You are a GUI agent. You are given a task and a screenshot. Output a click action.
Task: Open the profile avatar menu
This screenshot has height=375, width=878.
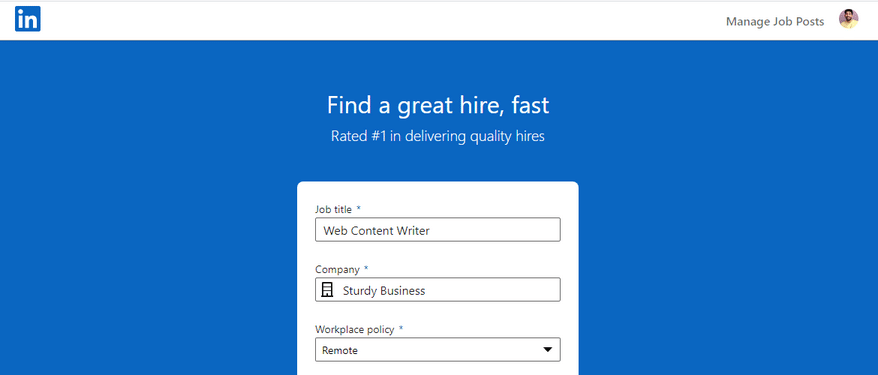point(848,19)
